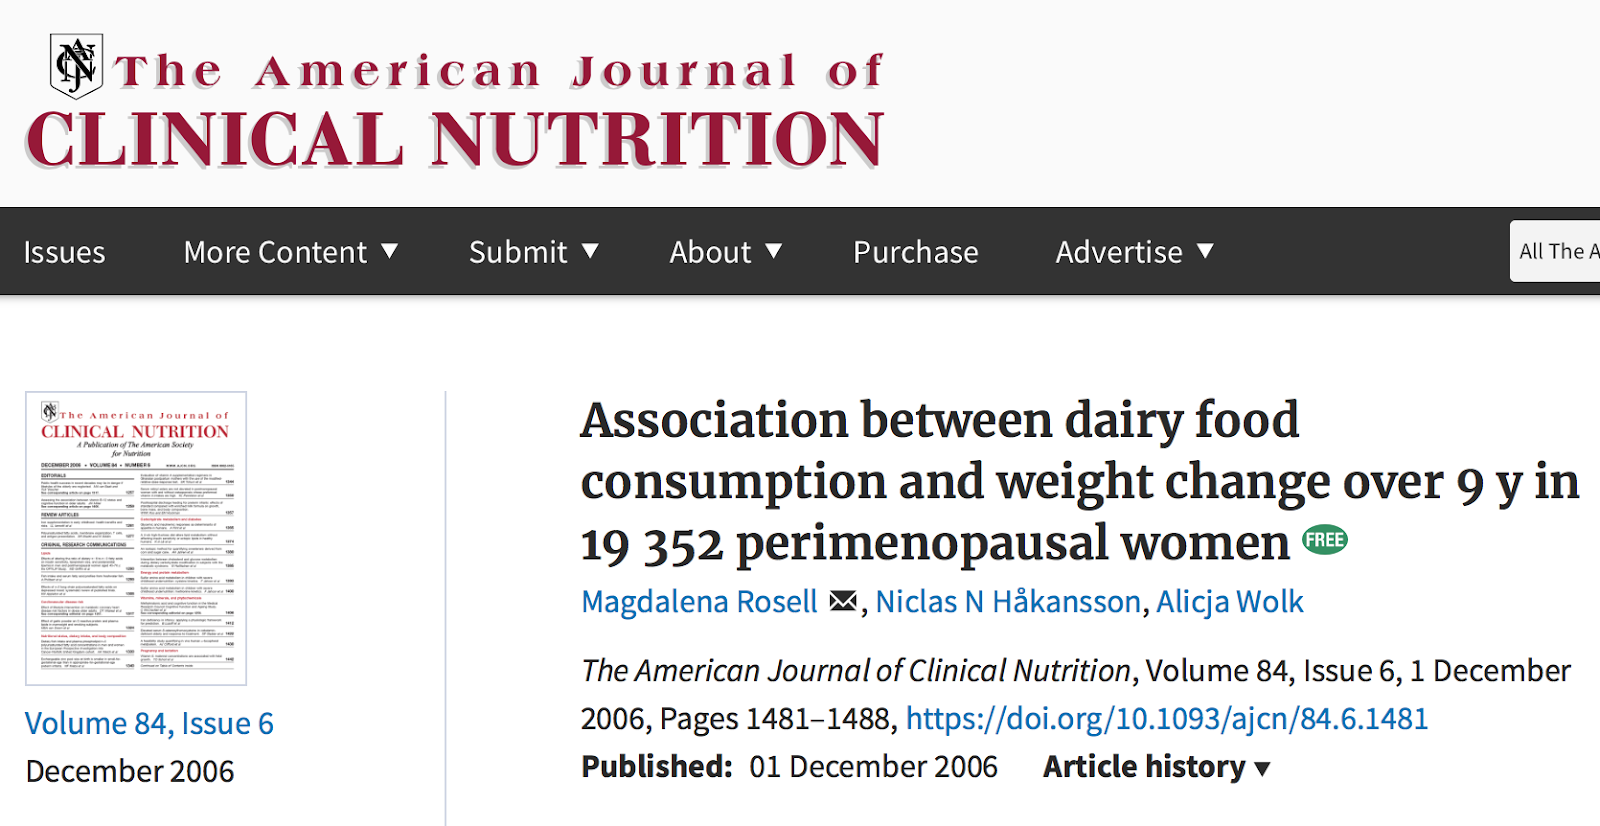Screen dimensions: 1600x826
Task: Click the AJCN shield logo icon
Action: point(76,66)
